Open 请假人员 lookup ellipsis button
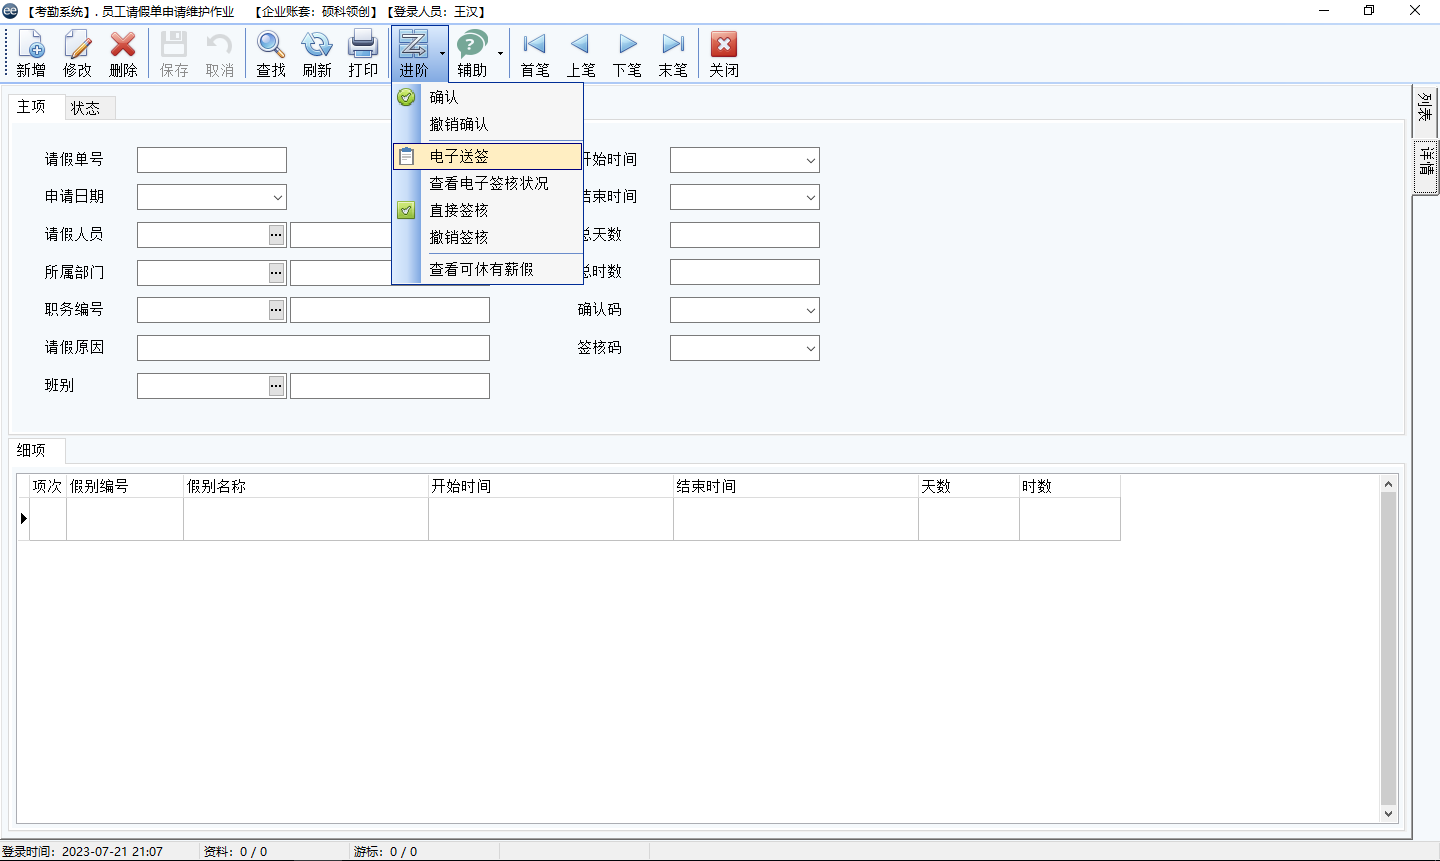The width and height of the screenshot is (1440, 861). point(277,235)
